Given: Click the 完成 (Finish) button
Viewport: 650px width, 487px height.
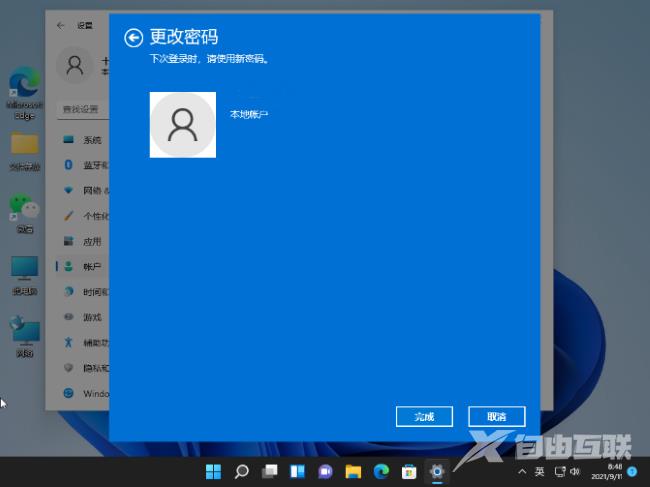Looking at the screenshot, I should pyautogui.click(x=424, y=417).
